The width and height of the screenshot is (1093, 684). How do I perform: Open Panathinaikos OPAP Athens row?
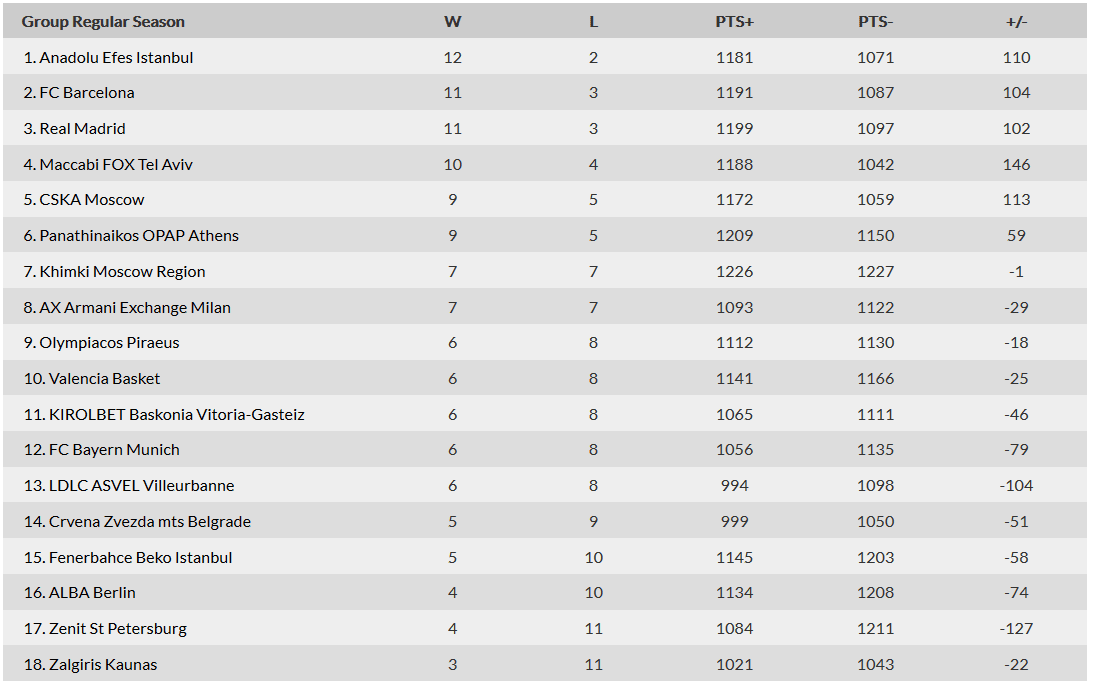click(545, 236)
